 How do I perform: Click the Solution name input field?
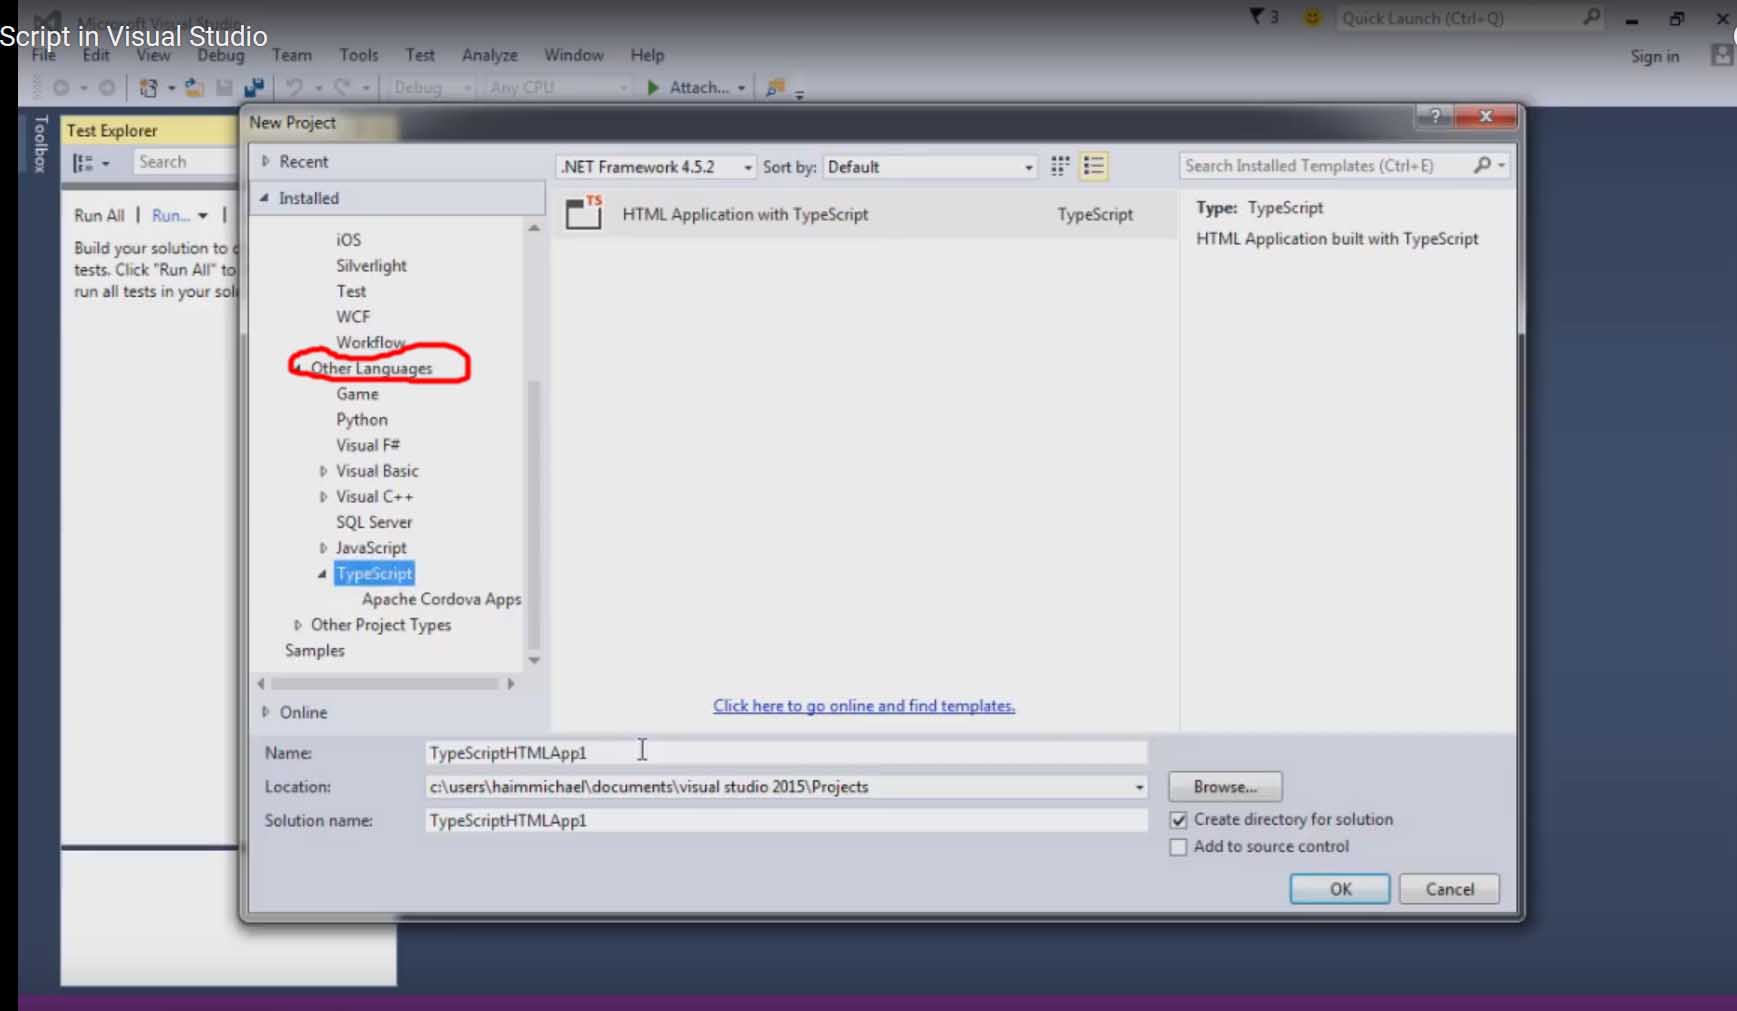(x=786, y=821)
